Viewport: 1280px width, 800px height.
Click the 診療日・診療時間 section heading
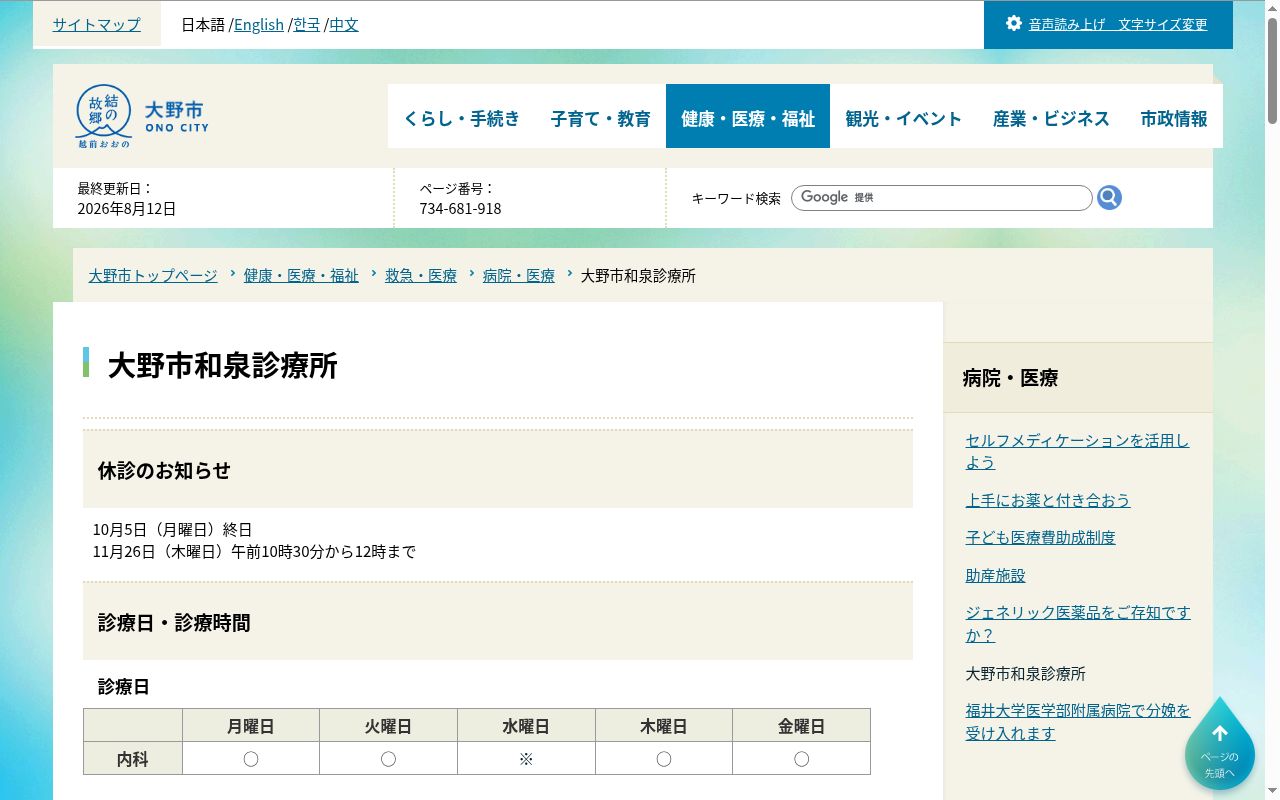point(174,622)
